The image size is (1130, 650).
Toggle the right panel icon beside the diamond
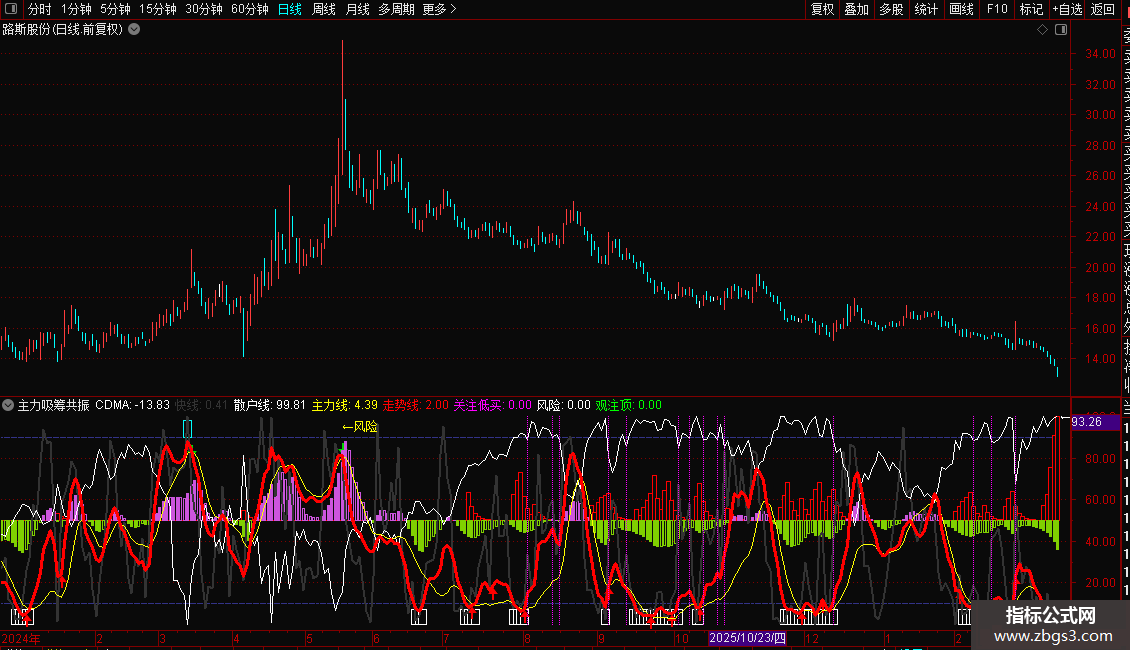click(1061, 30)
